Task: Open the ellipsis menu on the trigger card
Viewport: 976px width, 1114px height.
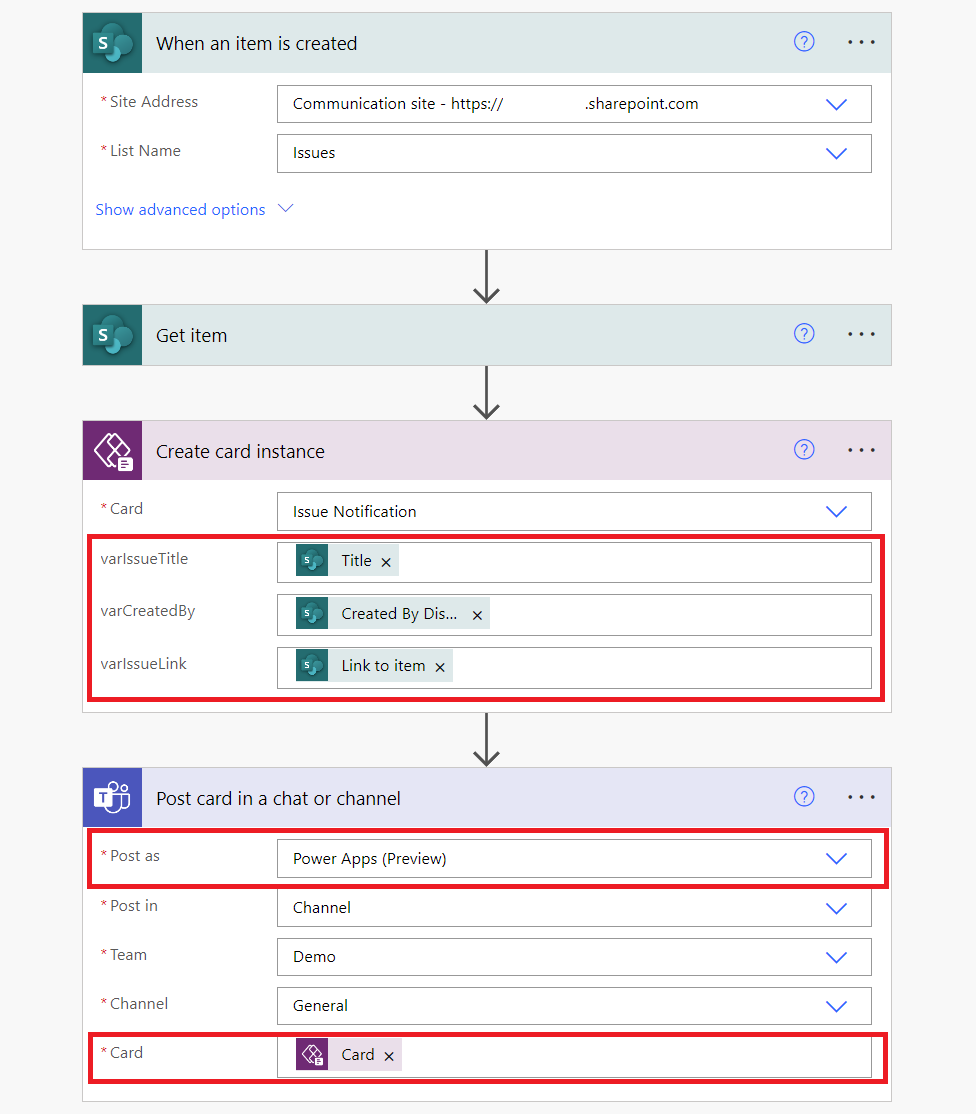Action: (861, 42)
